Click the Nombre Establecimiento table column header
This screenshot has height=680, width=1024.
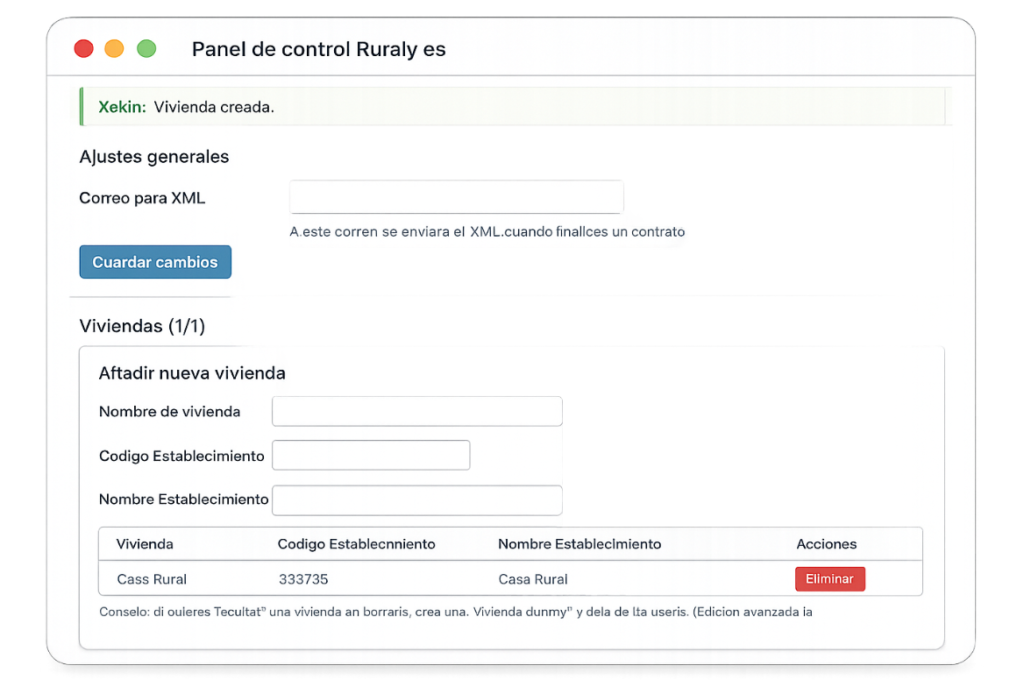tap(579, 544)
